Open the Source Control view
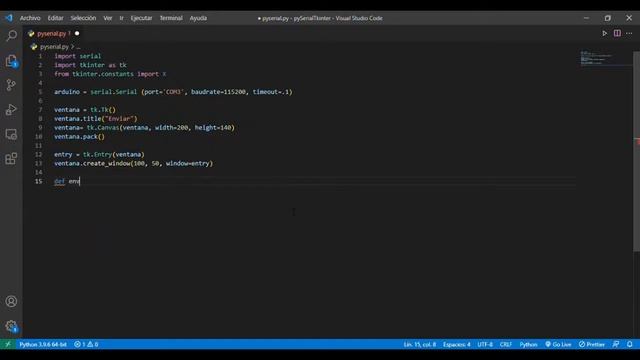Screen dimensions: 640x360 [x=11, y=85]
